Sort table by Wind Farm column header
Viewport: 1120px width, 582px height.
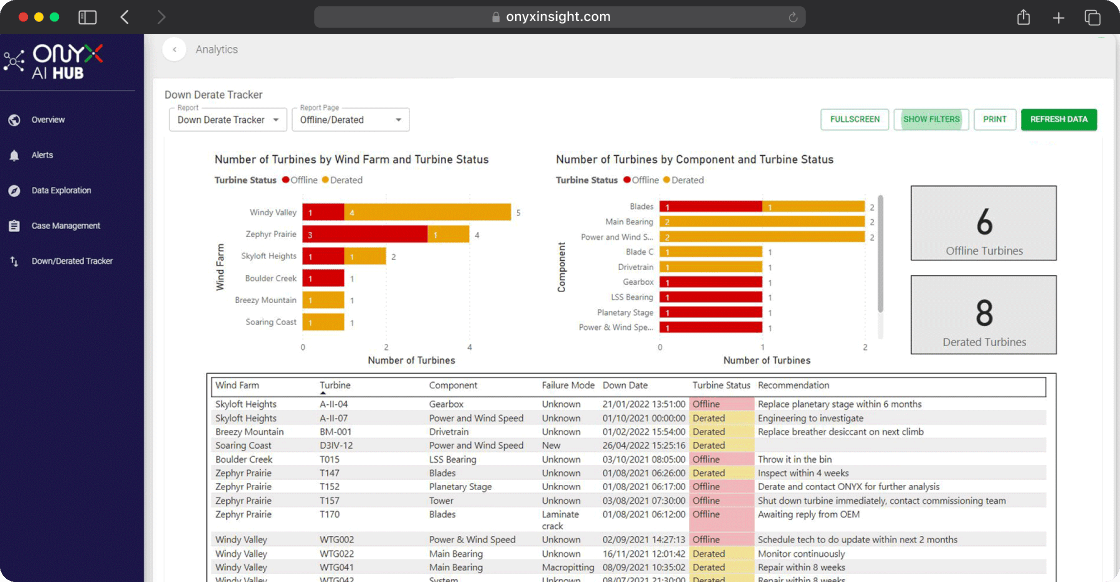tap(237, 386)
